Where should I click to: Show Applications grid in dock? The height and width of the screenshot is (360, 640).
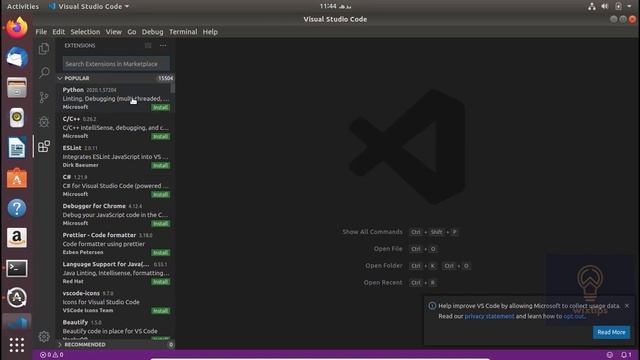17,345
